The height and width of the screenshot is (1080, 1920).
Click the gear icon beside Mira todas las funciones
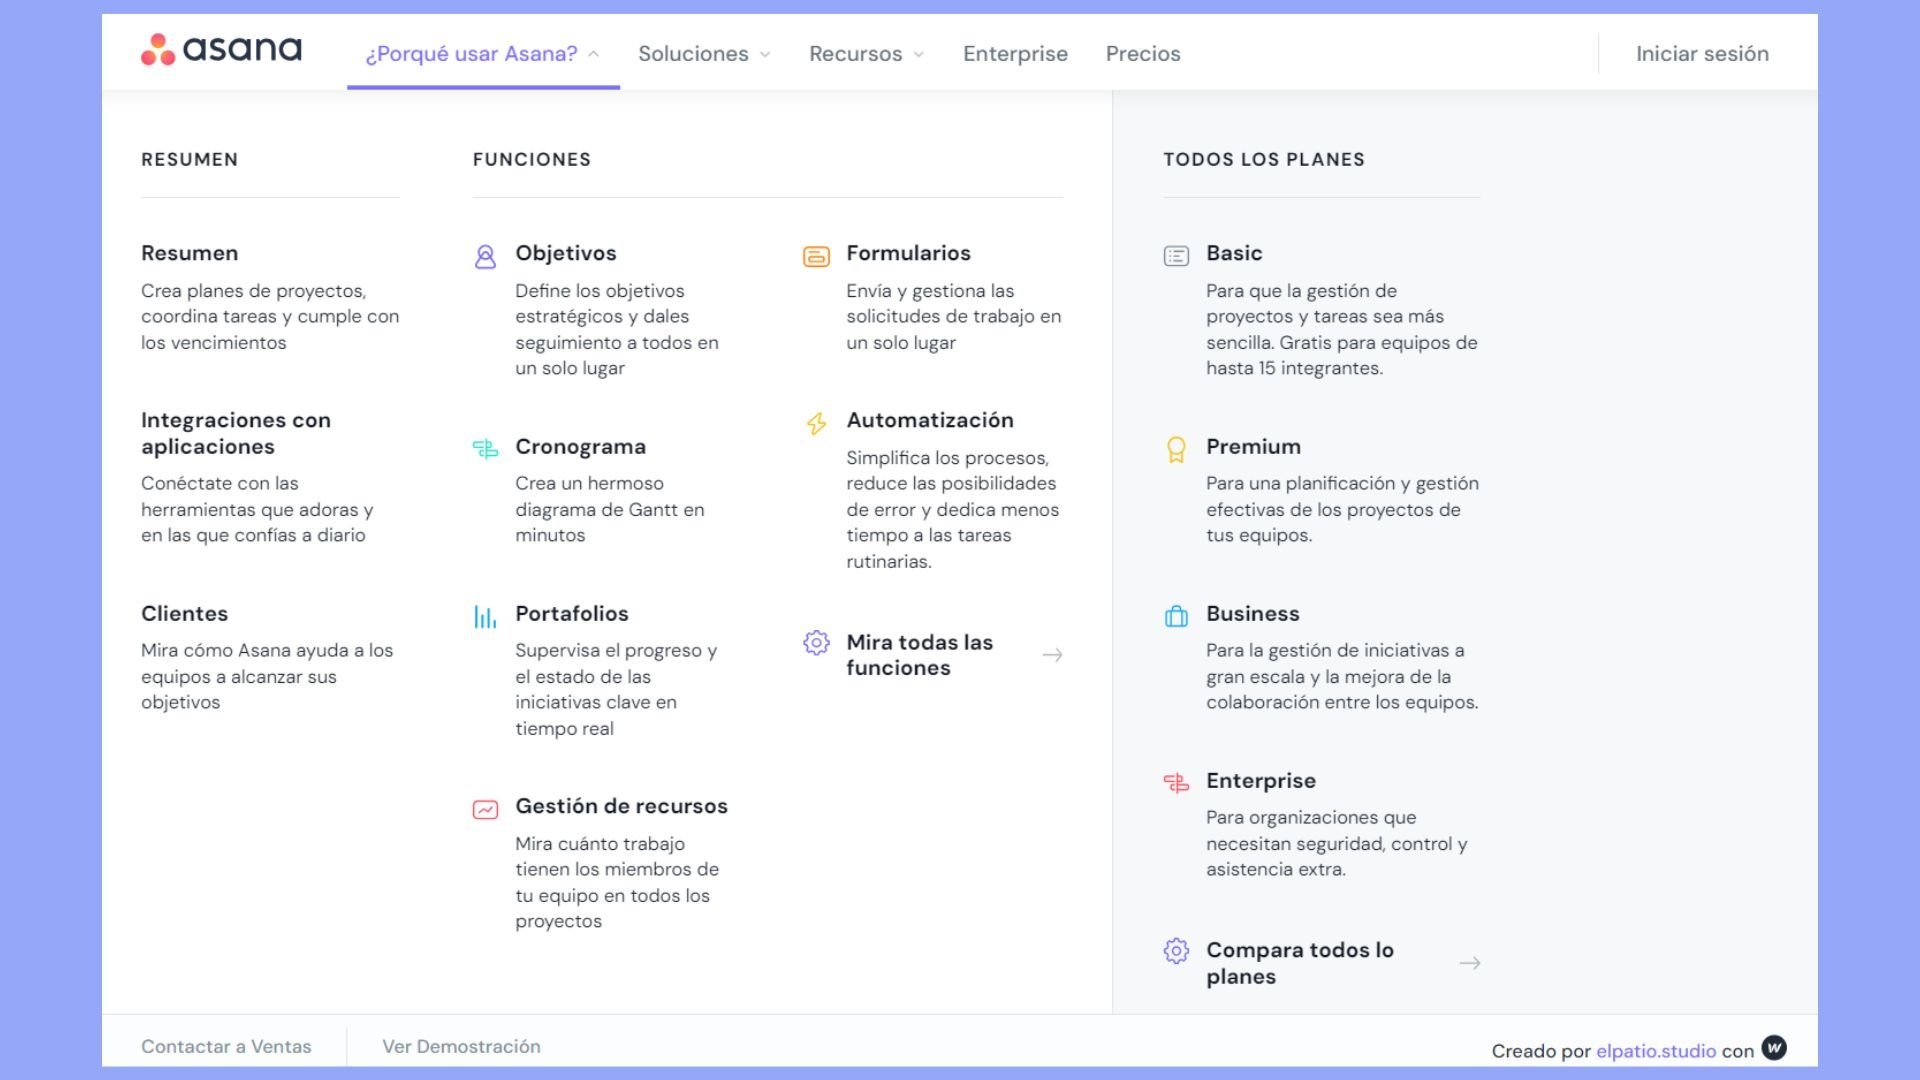tap(816, 642)
